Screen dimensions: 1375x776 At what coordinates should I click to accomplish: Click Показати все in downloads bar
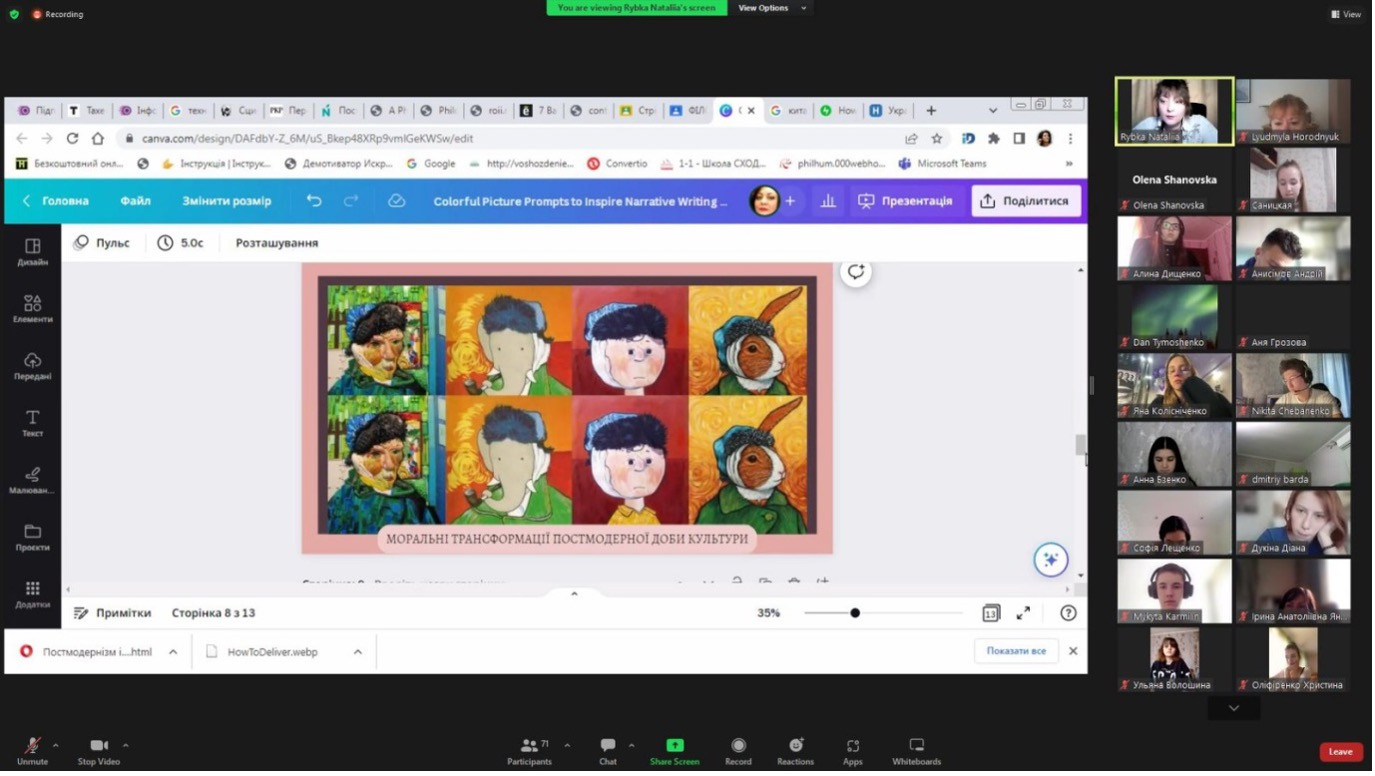pyautogui.click(x=1016, y=651)
